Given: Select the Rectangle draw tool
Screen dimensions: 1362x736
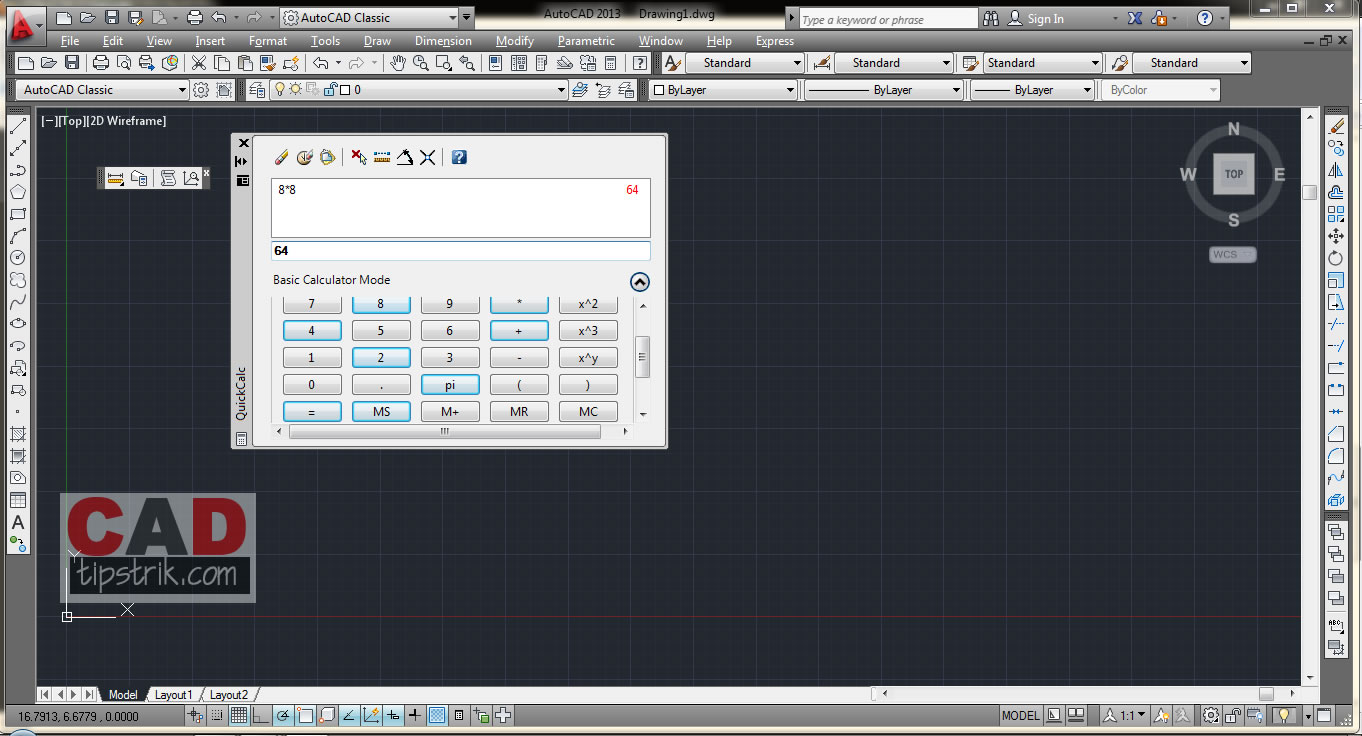Looking at the screenshot, I should pyautogui.click(x=18, y=214).
